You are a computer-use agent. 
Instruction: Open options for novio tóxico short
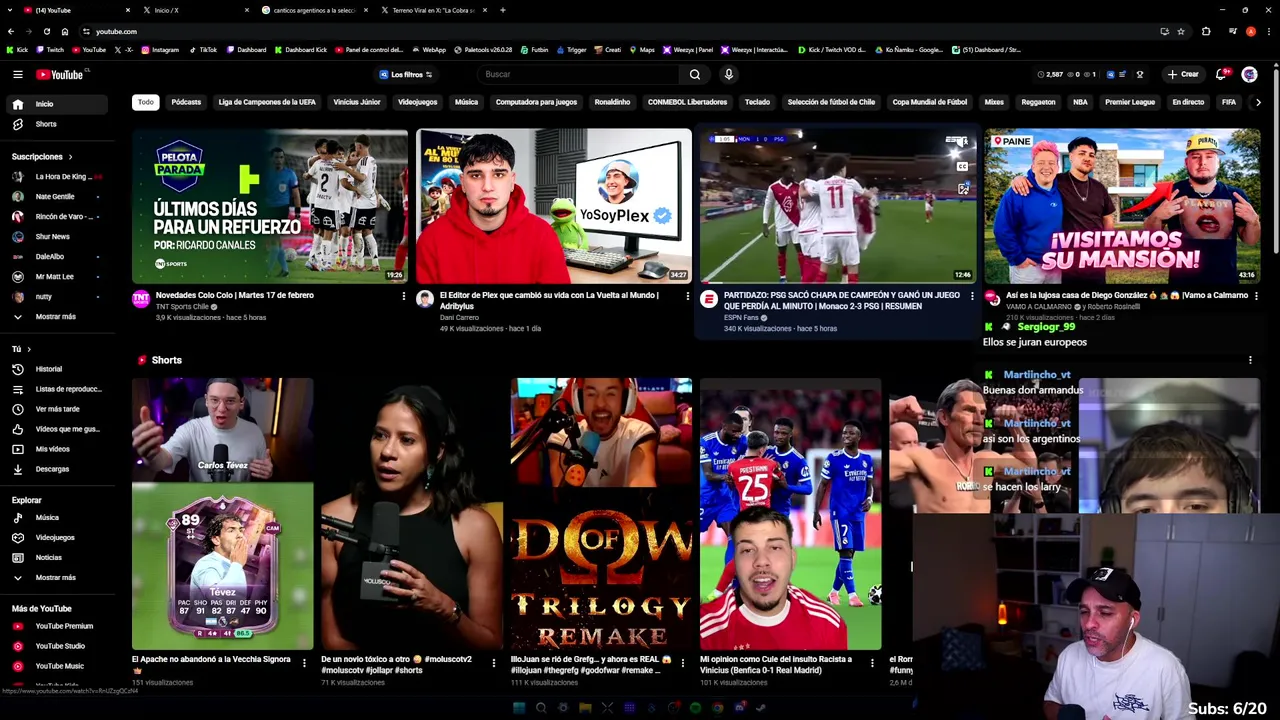(493, 662)
